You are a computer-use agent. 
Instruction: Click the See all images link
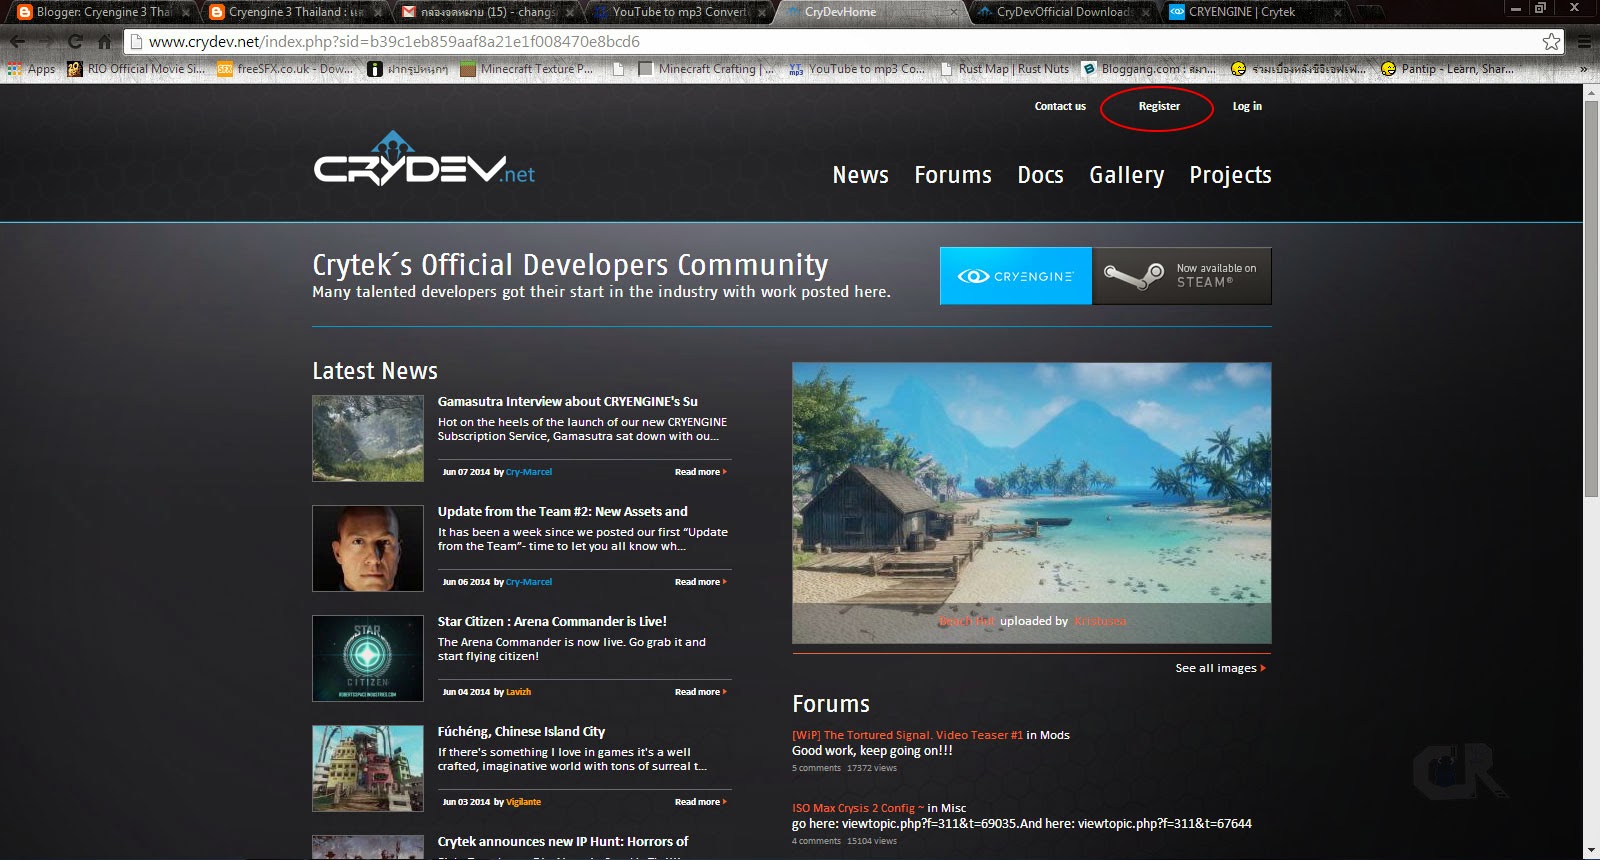pyautogui.click(x=1220, y=668)
